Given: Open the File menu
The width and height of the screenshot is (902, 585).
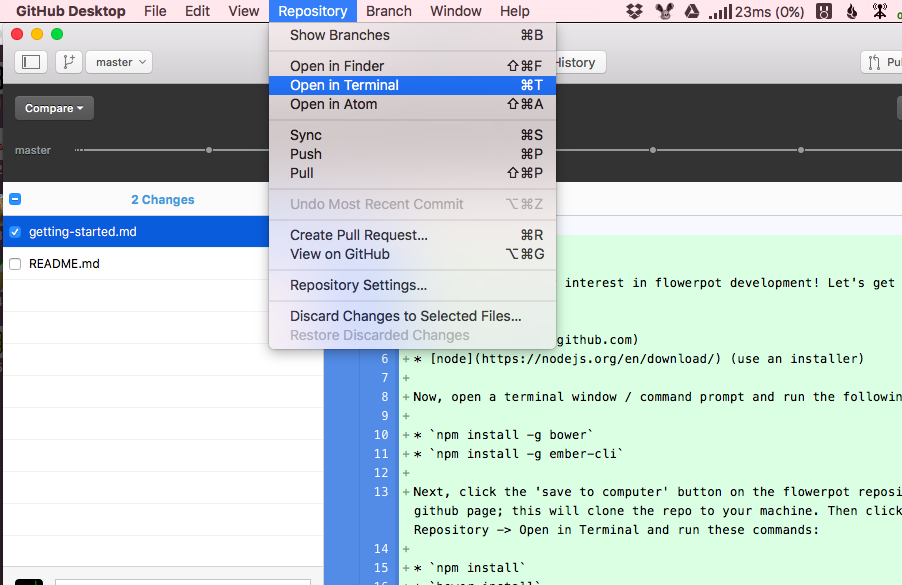Looking at the screenshot, I should [x=155, y=11].
